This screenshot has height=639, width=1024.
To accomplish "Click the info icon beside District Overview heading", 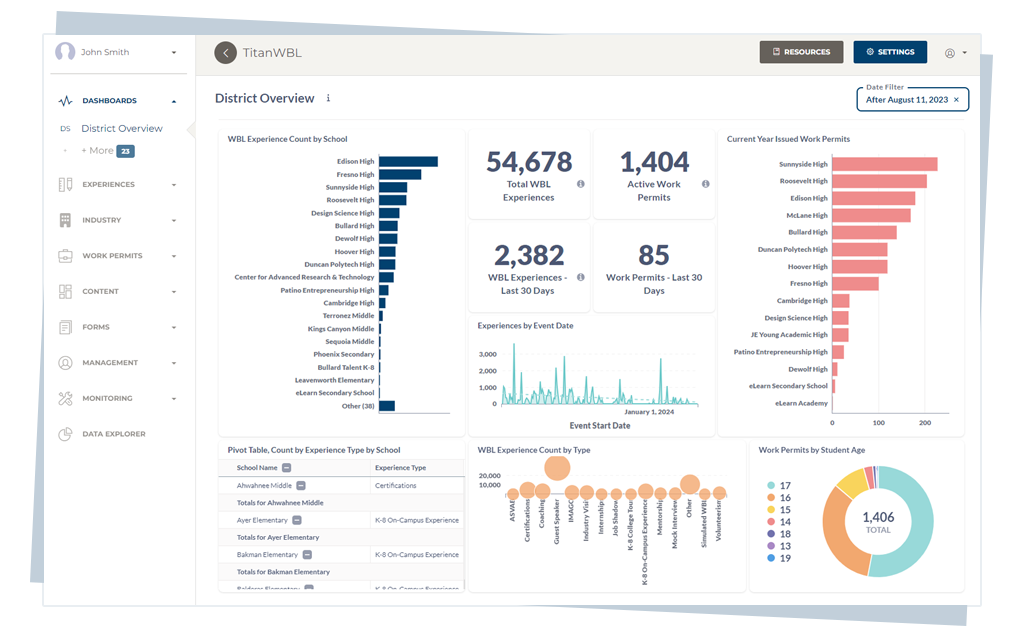I will (x=327, y=99).
